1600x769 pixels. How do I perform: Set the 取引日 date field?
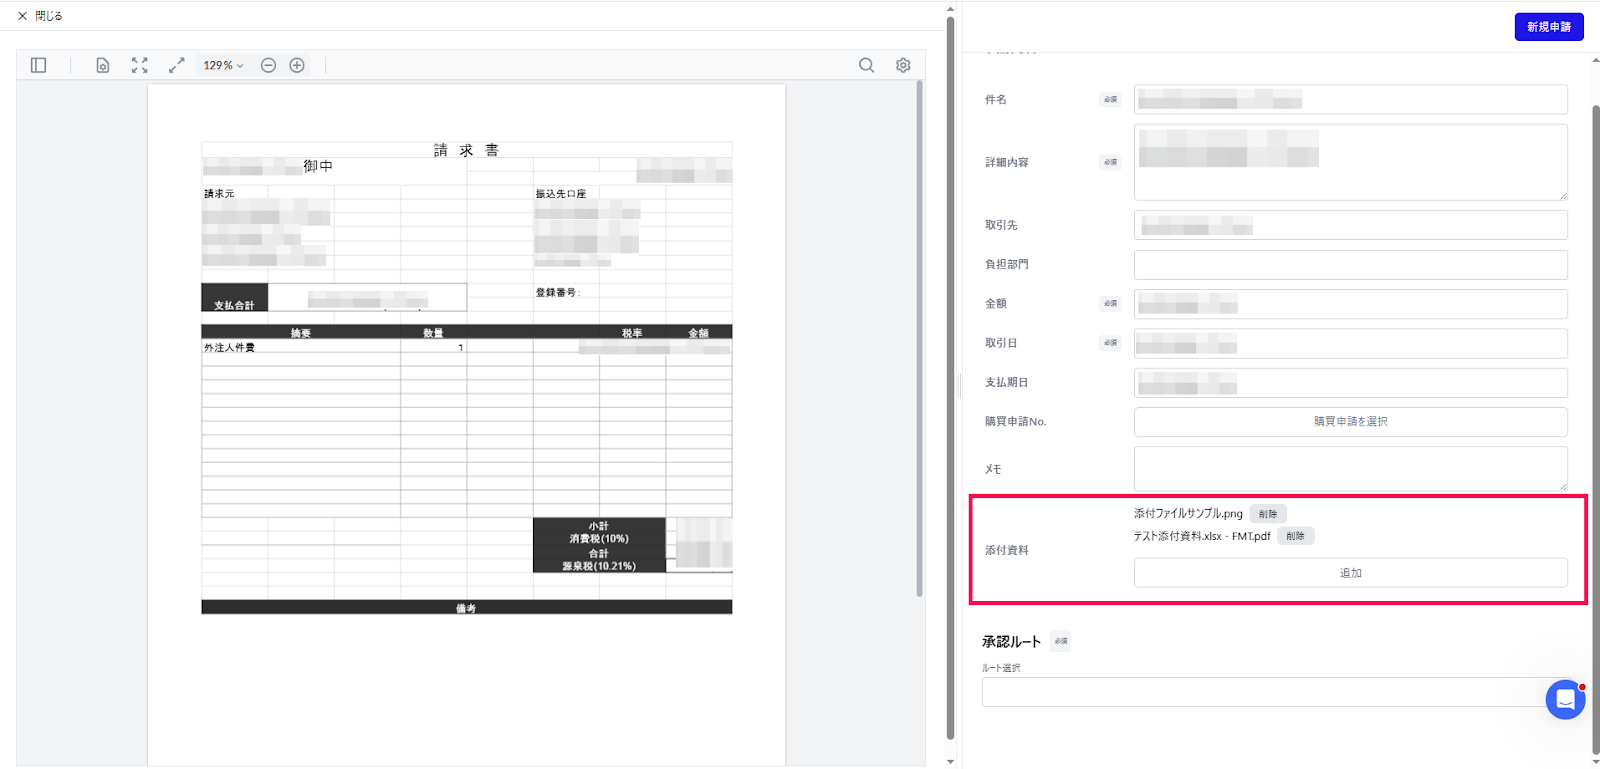tap(1350, 343)
